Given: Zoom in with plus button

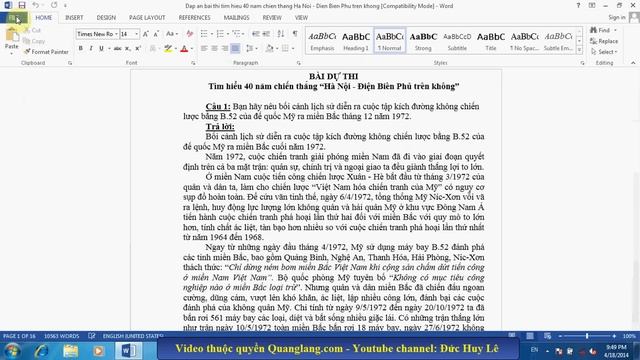Looking at the screenshot, I should pos(614,336).
